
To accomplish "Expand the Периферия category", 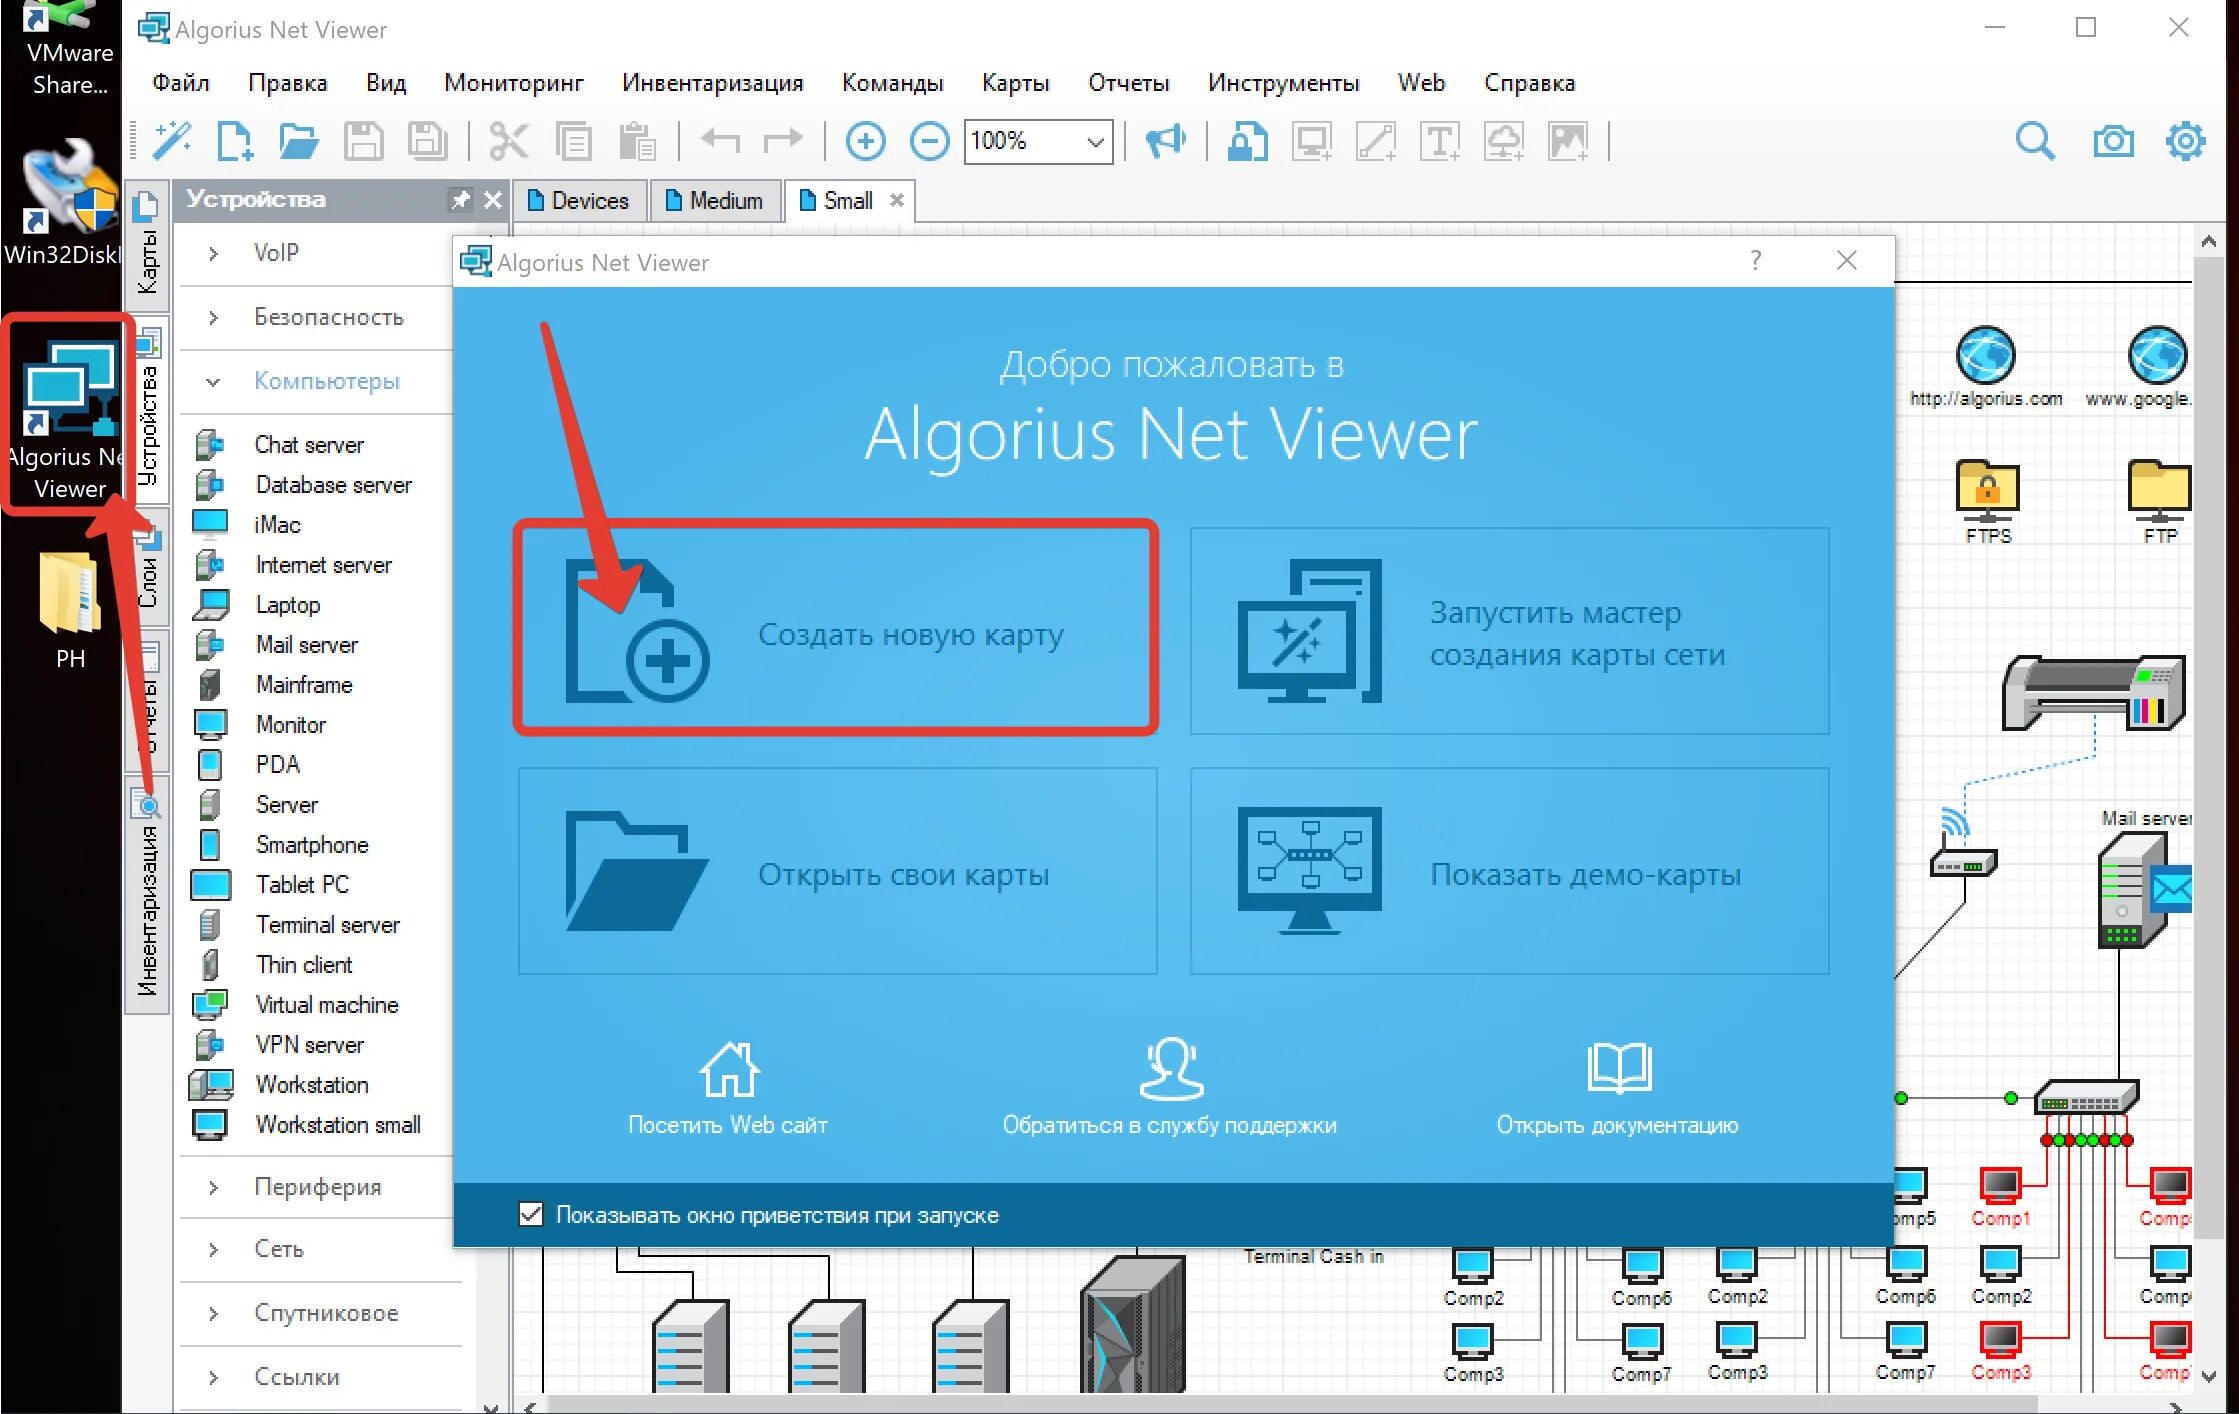I will (213, 1187).
